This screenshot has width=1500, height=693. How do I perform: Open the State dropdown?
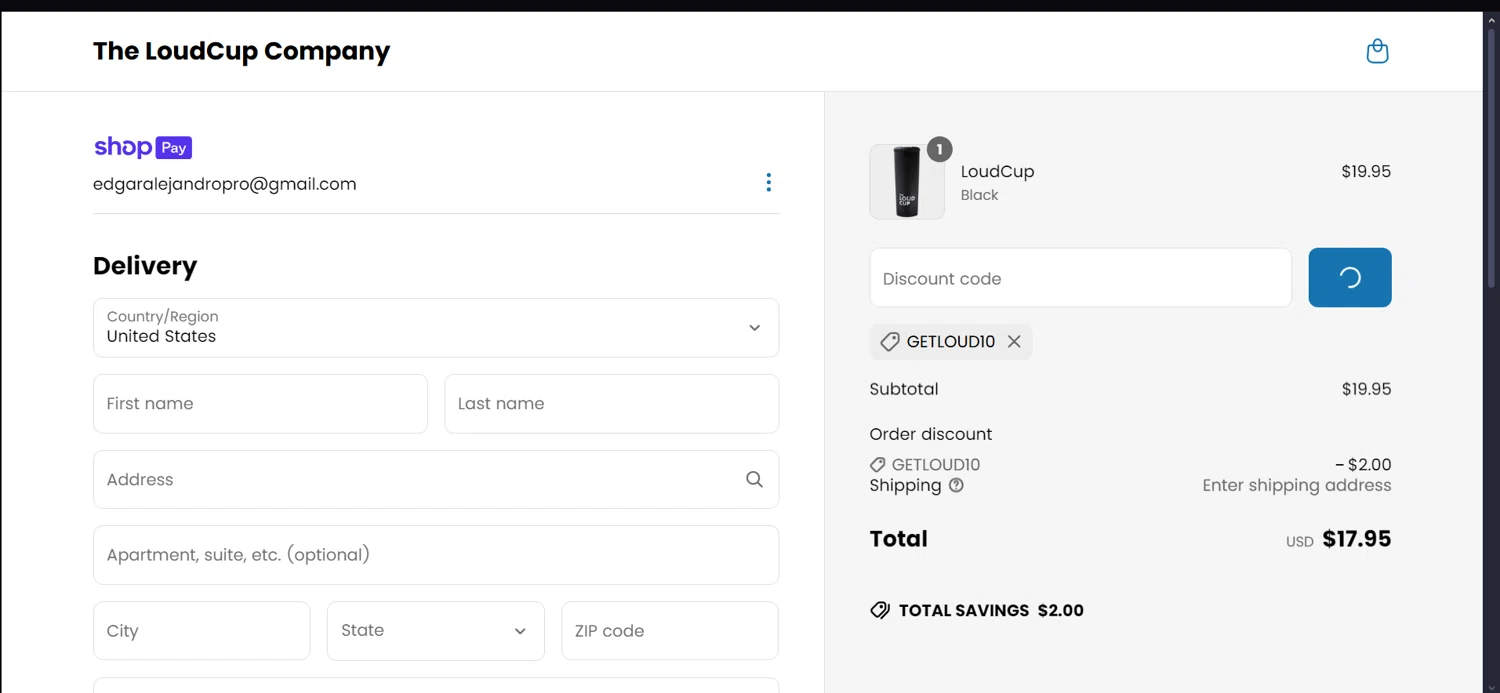pos(436,631)
